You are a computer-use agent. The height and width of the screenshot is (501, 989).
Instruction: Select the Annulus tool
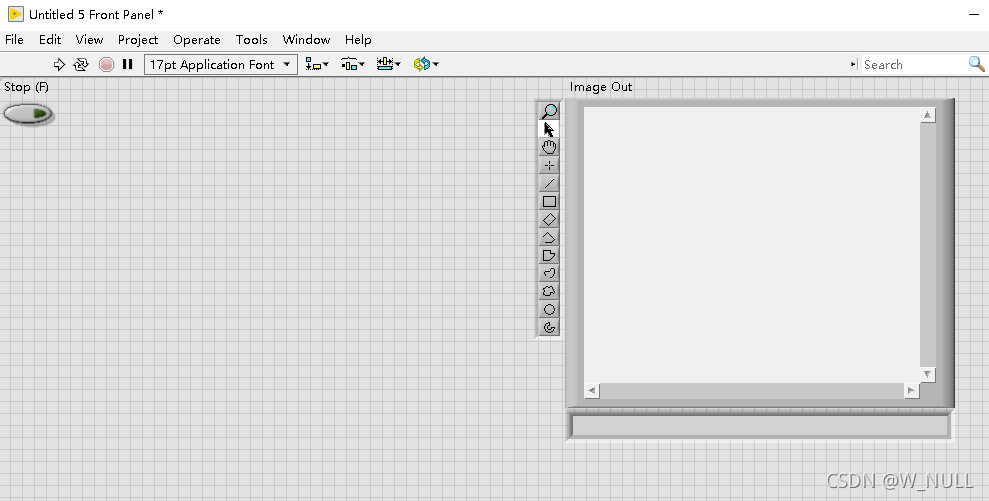[x=549, y=327]
